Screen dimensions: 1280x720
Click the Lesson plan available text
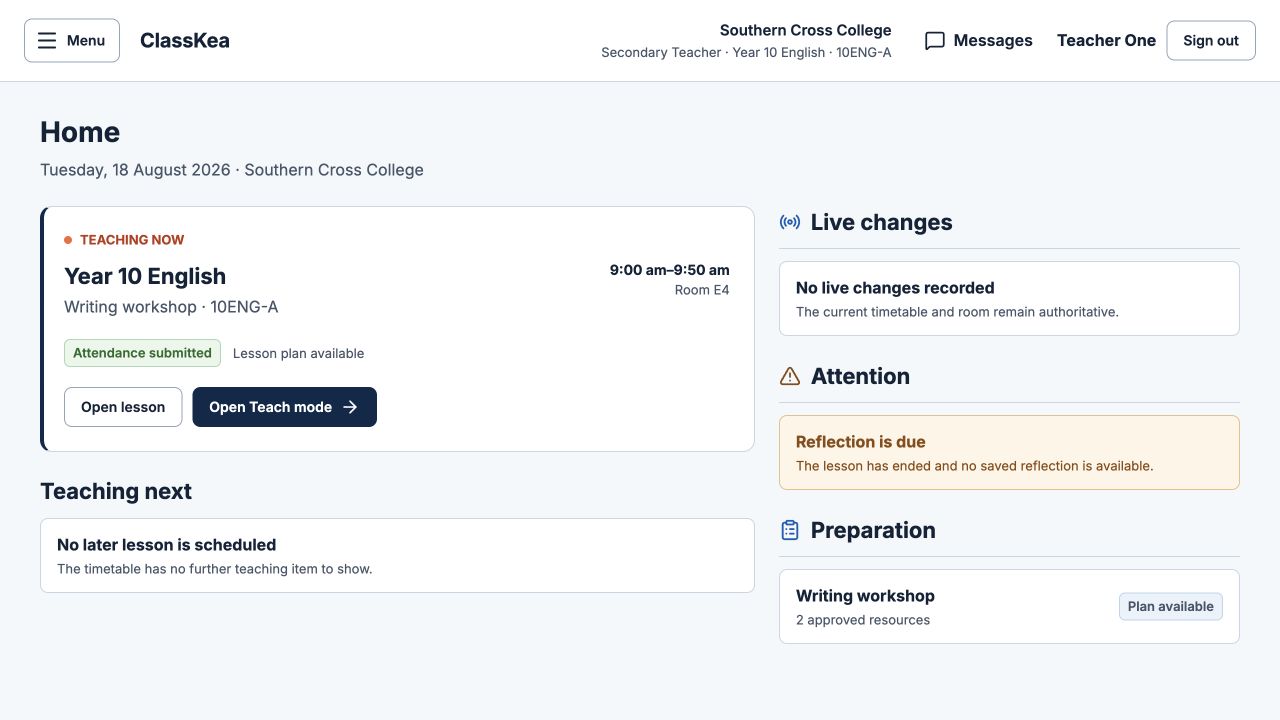[298, 353]
